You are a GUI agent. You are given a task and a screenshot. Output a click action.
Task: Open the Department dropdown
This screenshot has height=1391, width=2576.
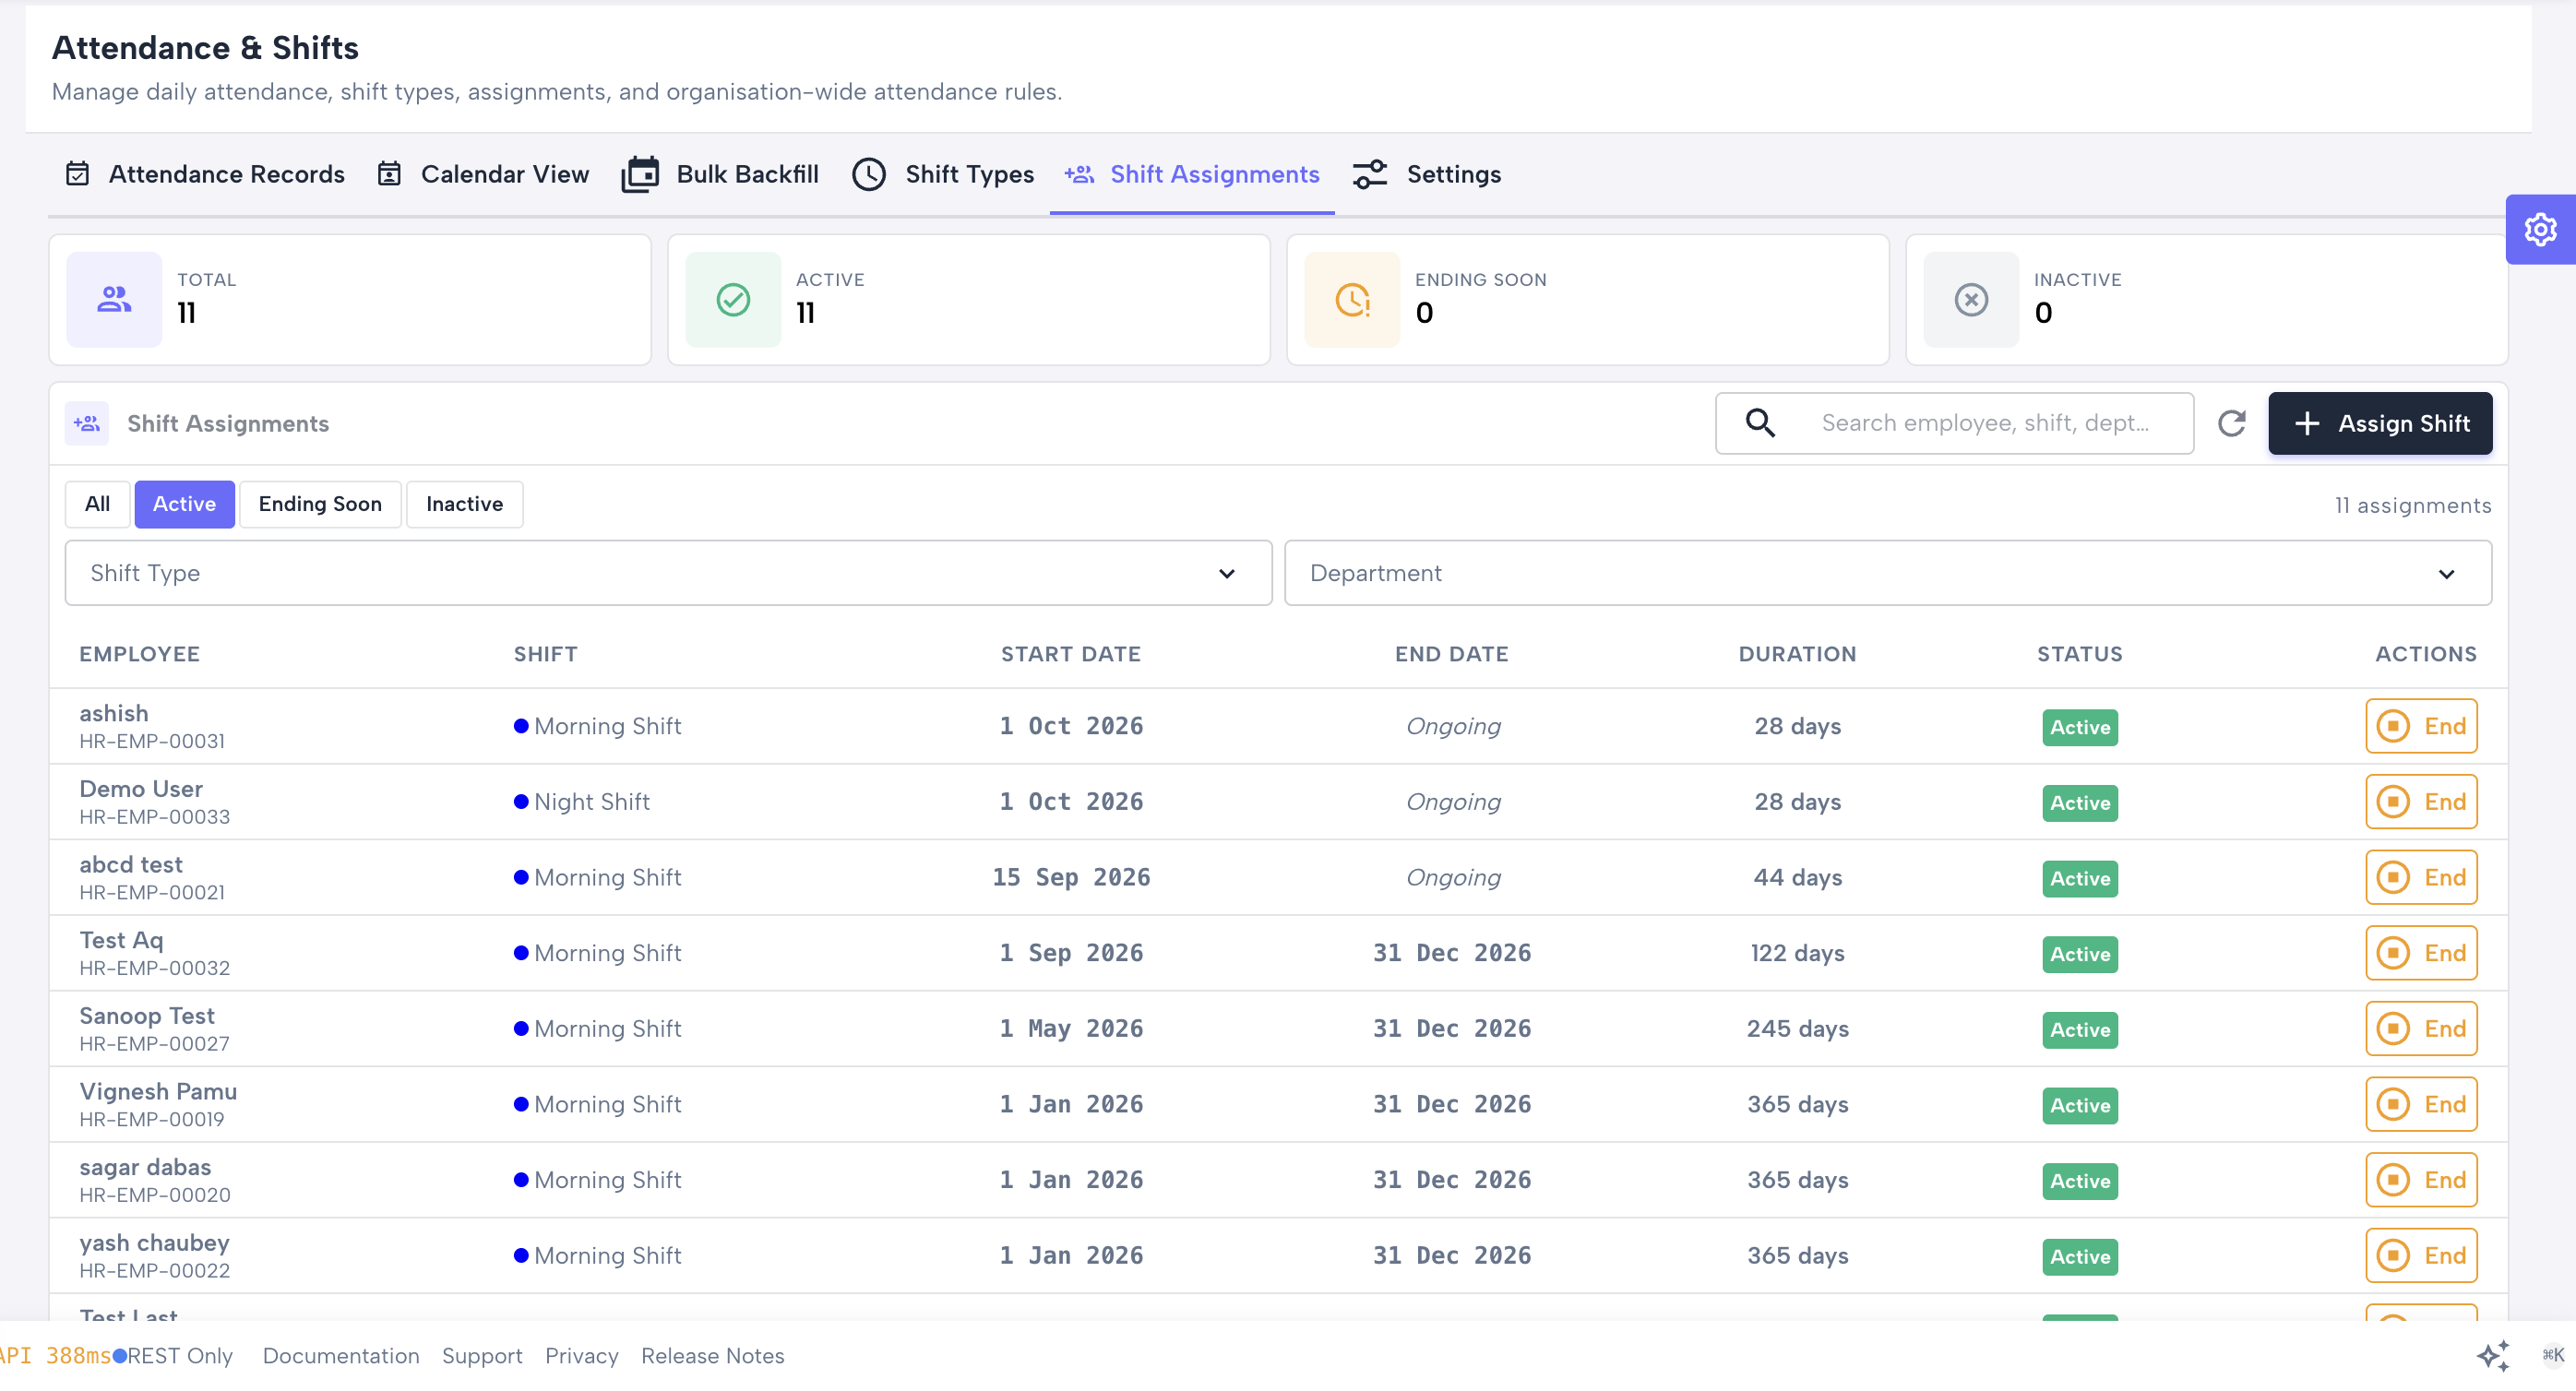click(1887, 573)
